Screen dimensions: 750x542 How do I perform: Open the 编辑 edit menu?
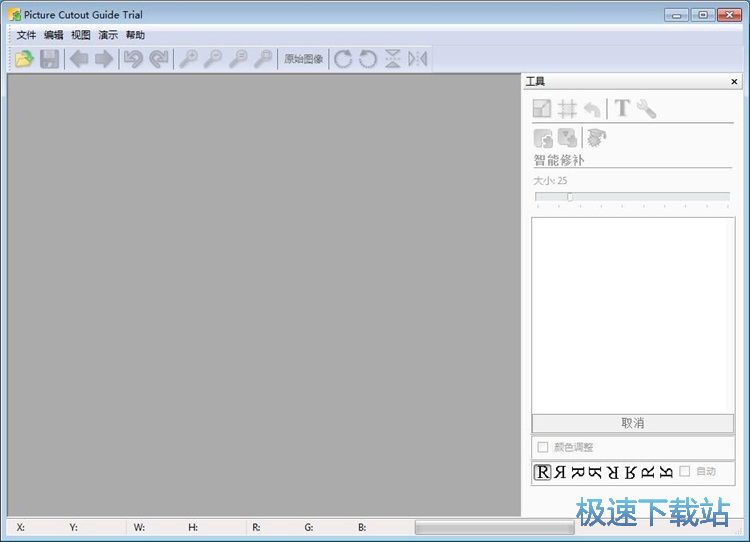(54, 35)
